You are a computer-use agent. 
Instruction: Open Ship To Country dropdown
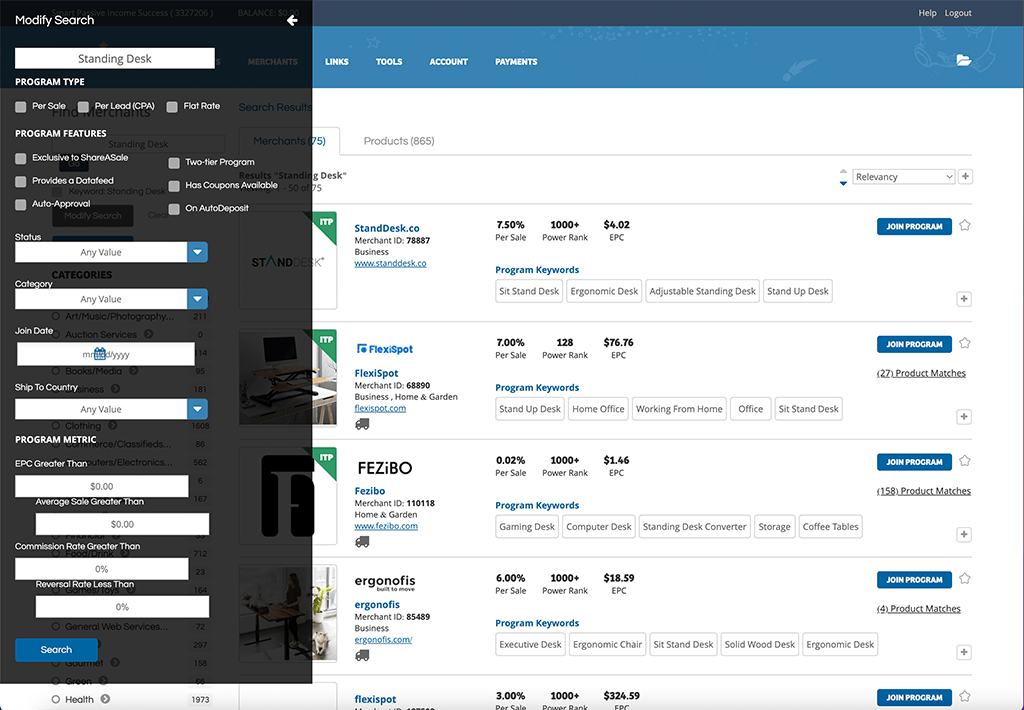point(111,409)
